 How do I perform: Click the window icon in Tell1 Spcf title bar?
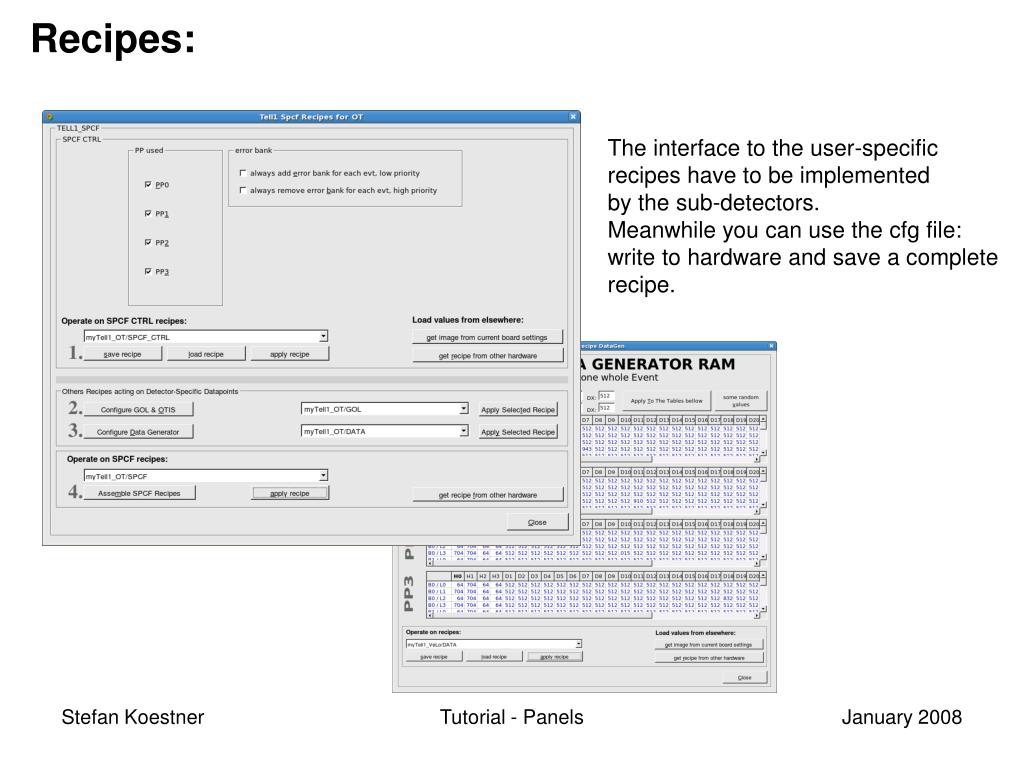click(x=50, y=117)
